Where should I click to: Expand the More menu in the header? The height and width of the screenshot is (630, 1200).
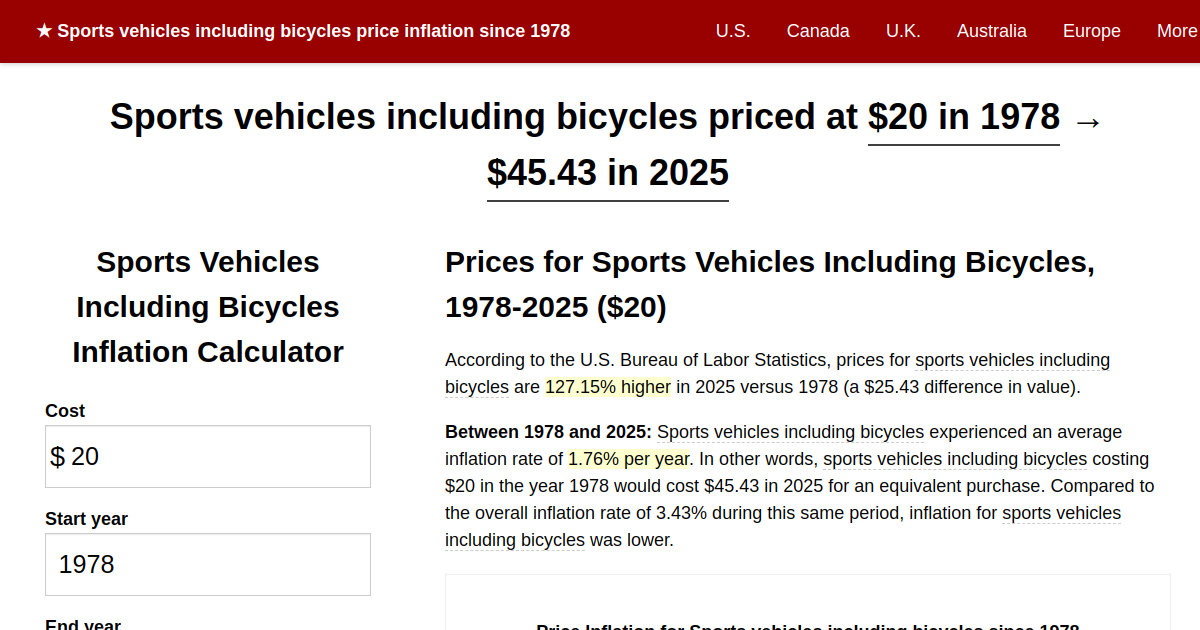coord(1176,31)
